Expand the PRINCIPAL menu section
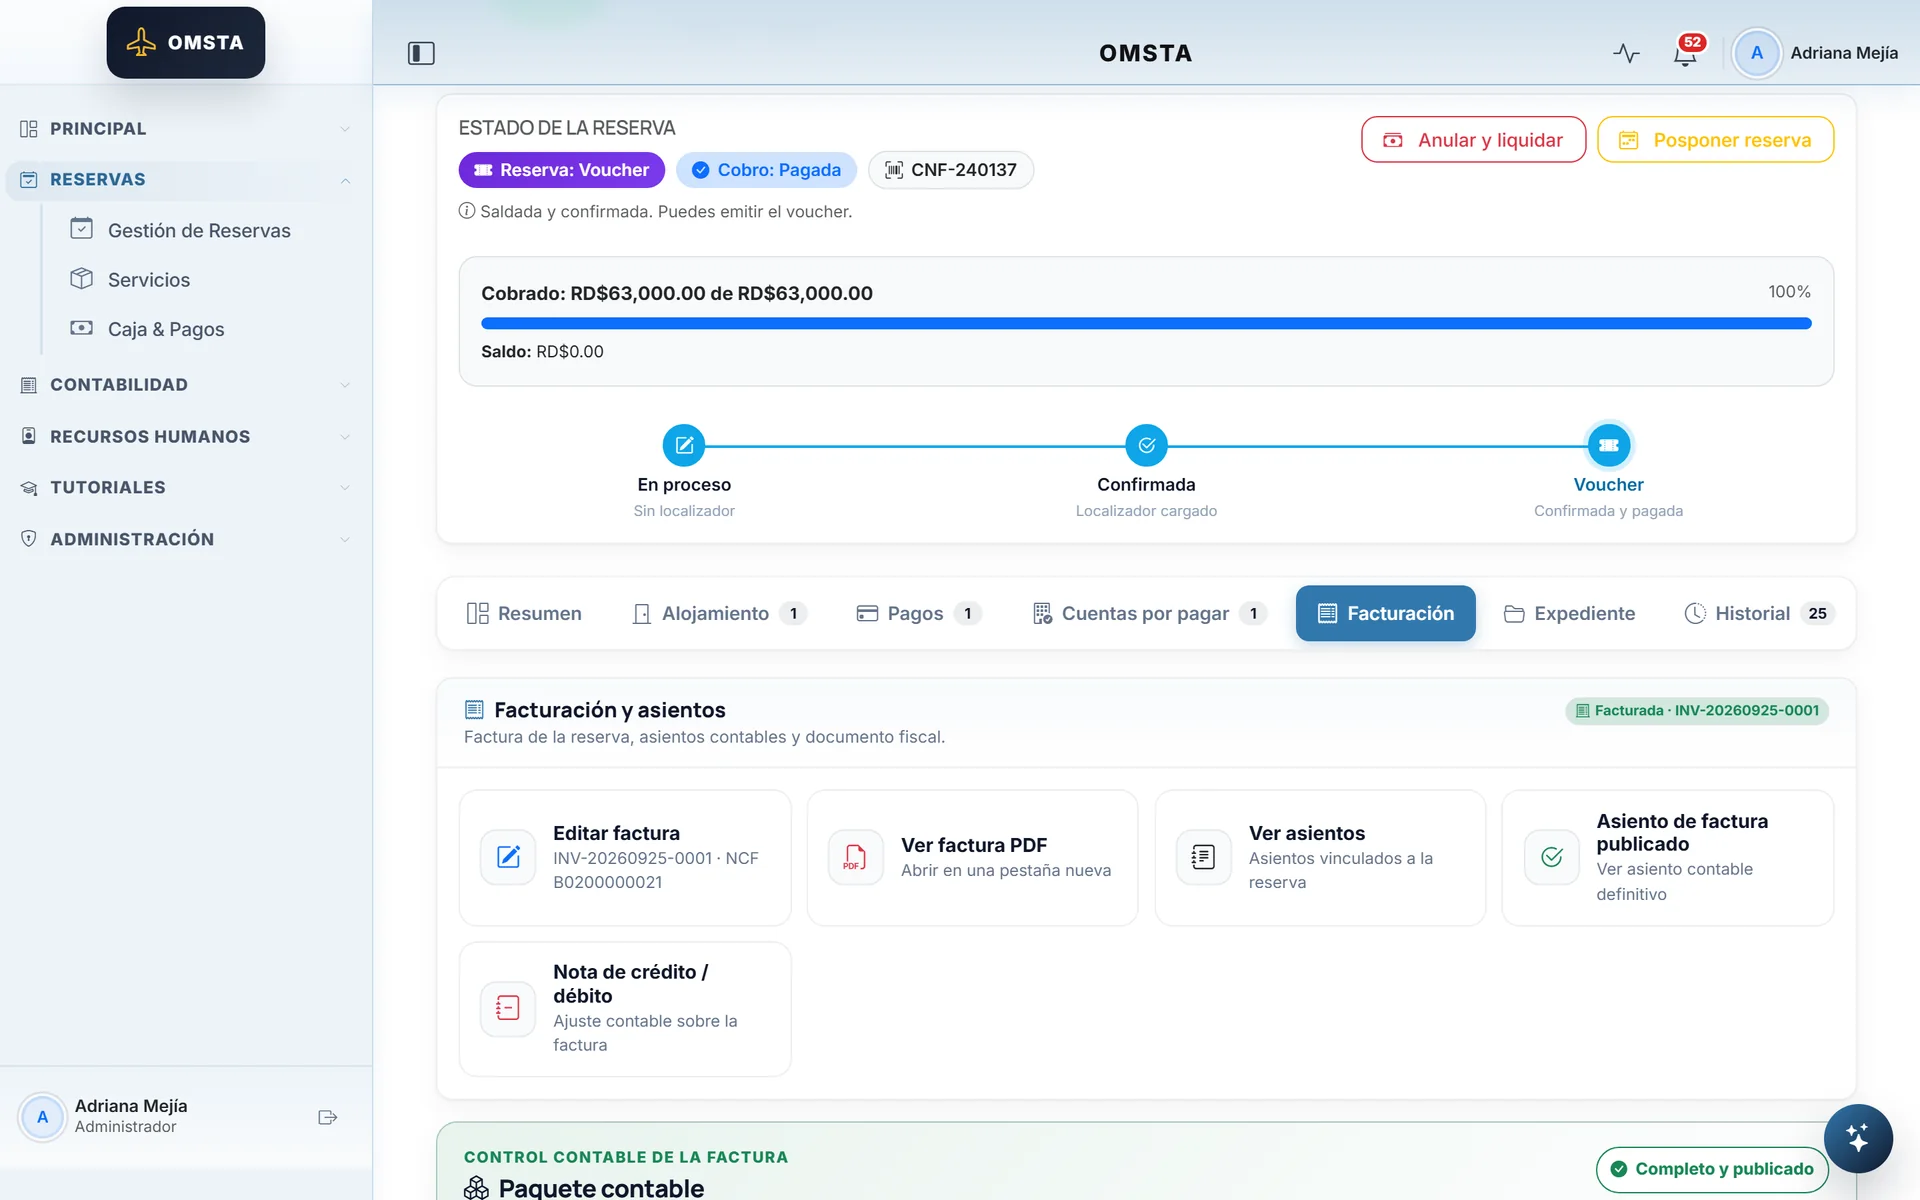This screenshot has height=1200, width=1920. (x=186, y=129)
